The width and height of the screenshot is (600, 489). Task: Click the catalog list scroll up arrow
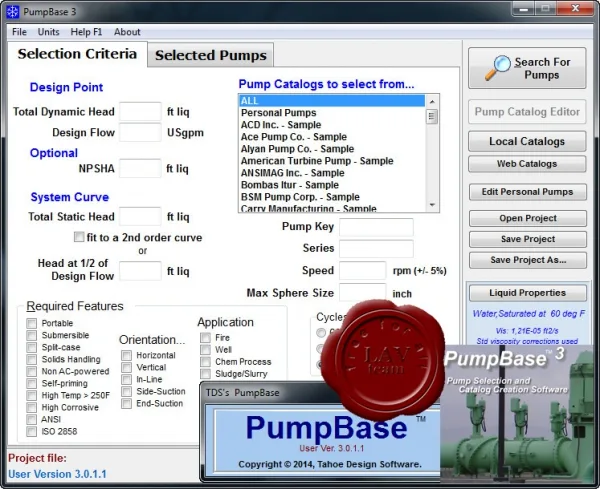pyautogui.click(x=432, y=101)
